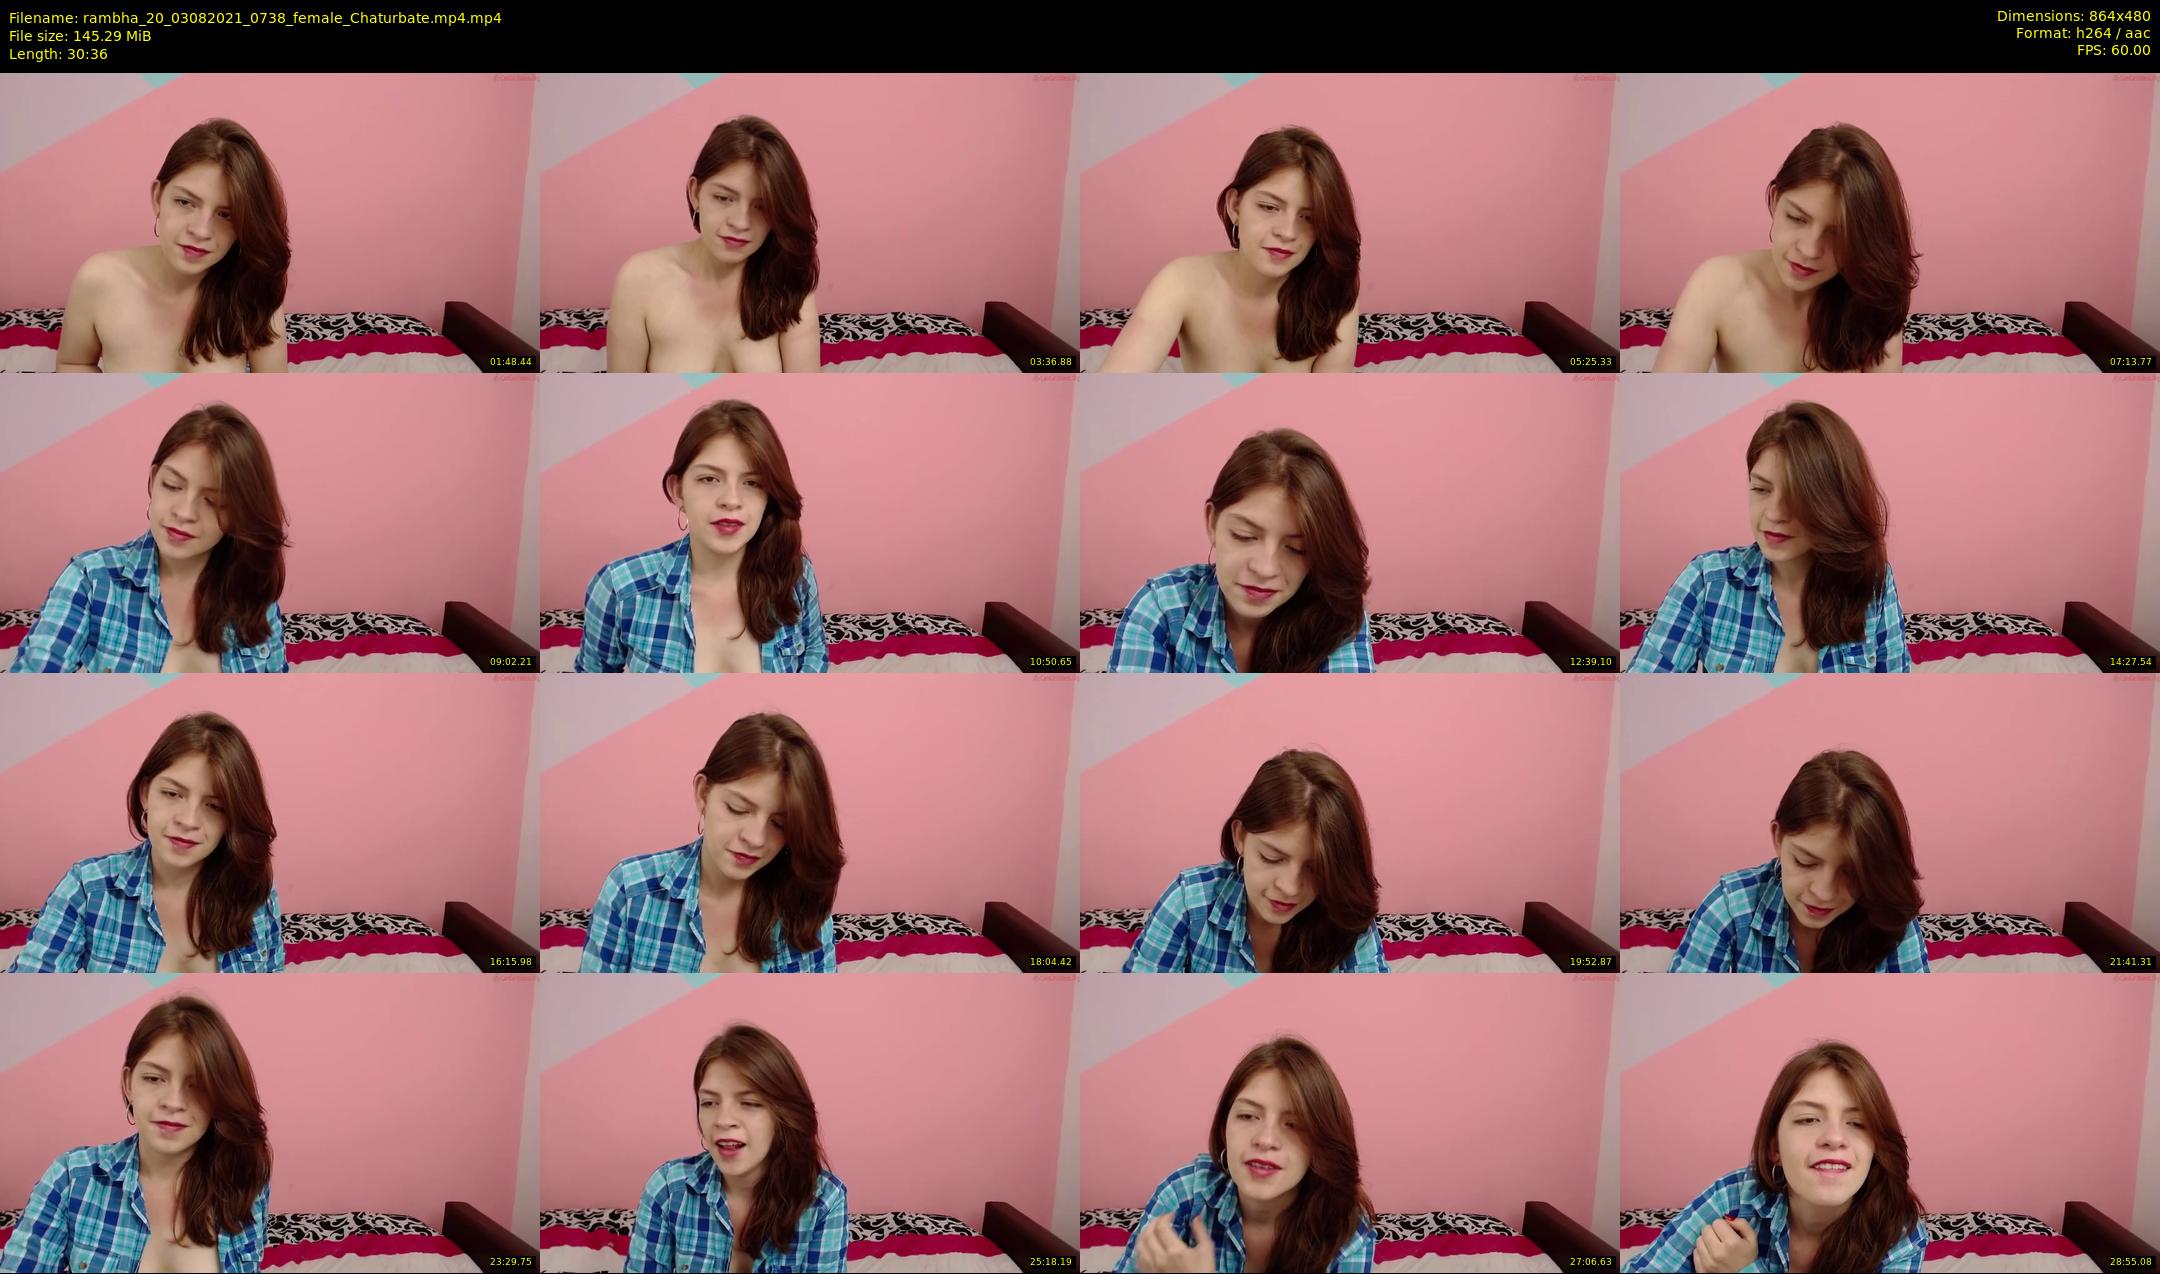The width and height of the screenshot is (2160, 1274).
Task: Click the thumbnail marked 12:39.10
Action: 1350,522
